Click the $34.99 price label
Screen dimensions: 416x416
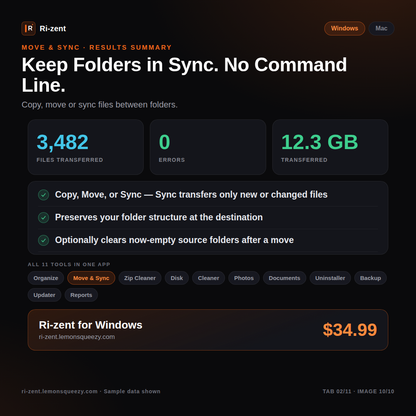tap(350, 330)
